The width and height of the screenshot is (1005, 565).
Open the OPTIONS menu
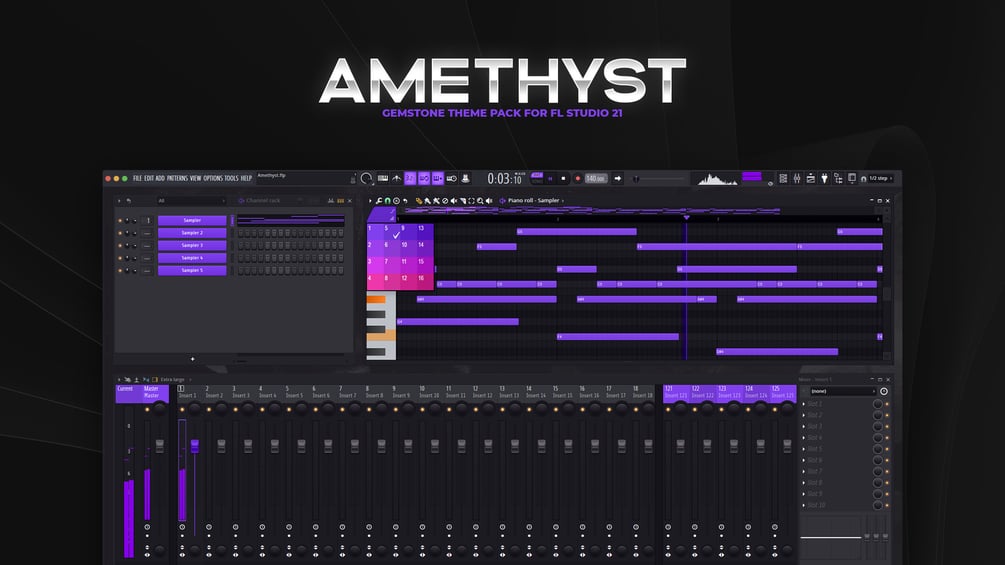[213, 179]
